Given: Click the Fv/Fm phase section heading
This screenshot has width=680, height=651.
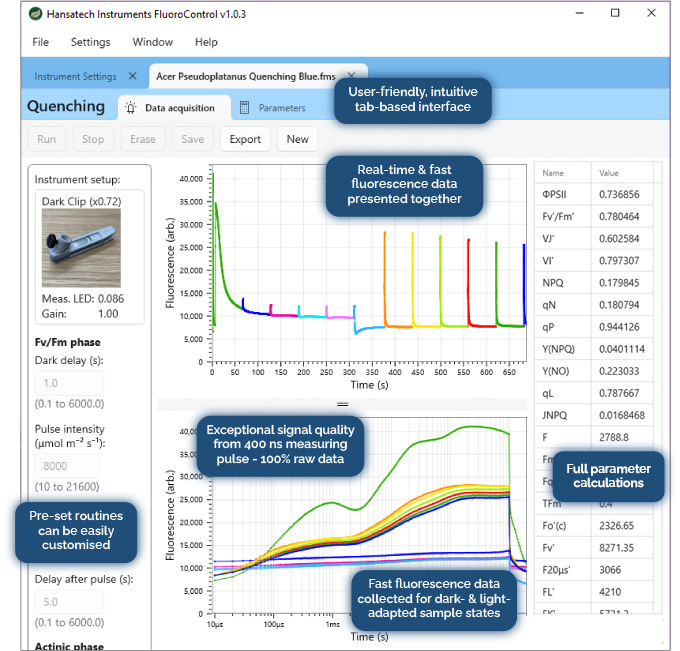Looking at the screenshot, I should 68,342.
